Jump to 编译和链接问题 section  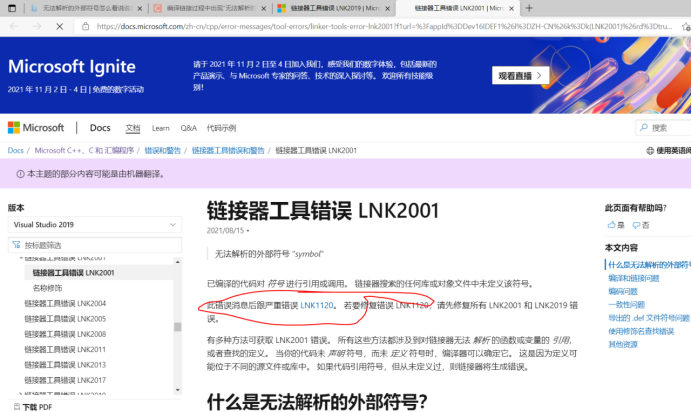click(633, 278)
